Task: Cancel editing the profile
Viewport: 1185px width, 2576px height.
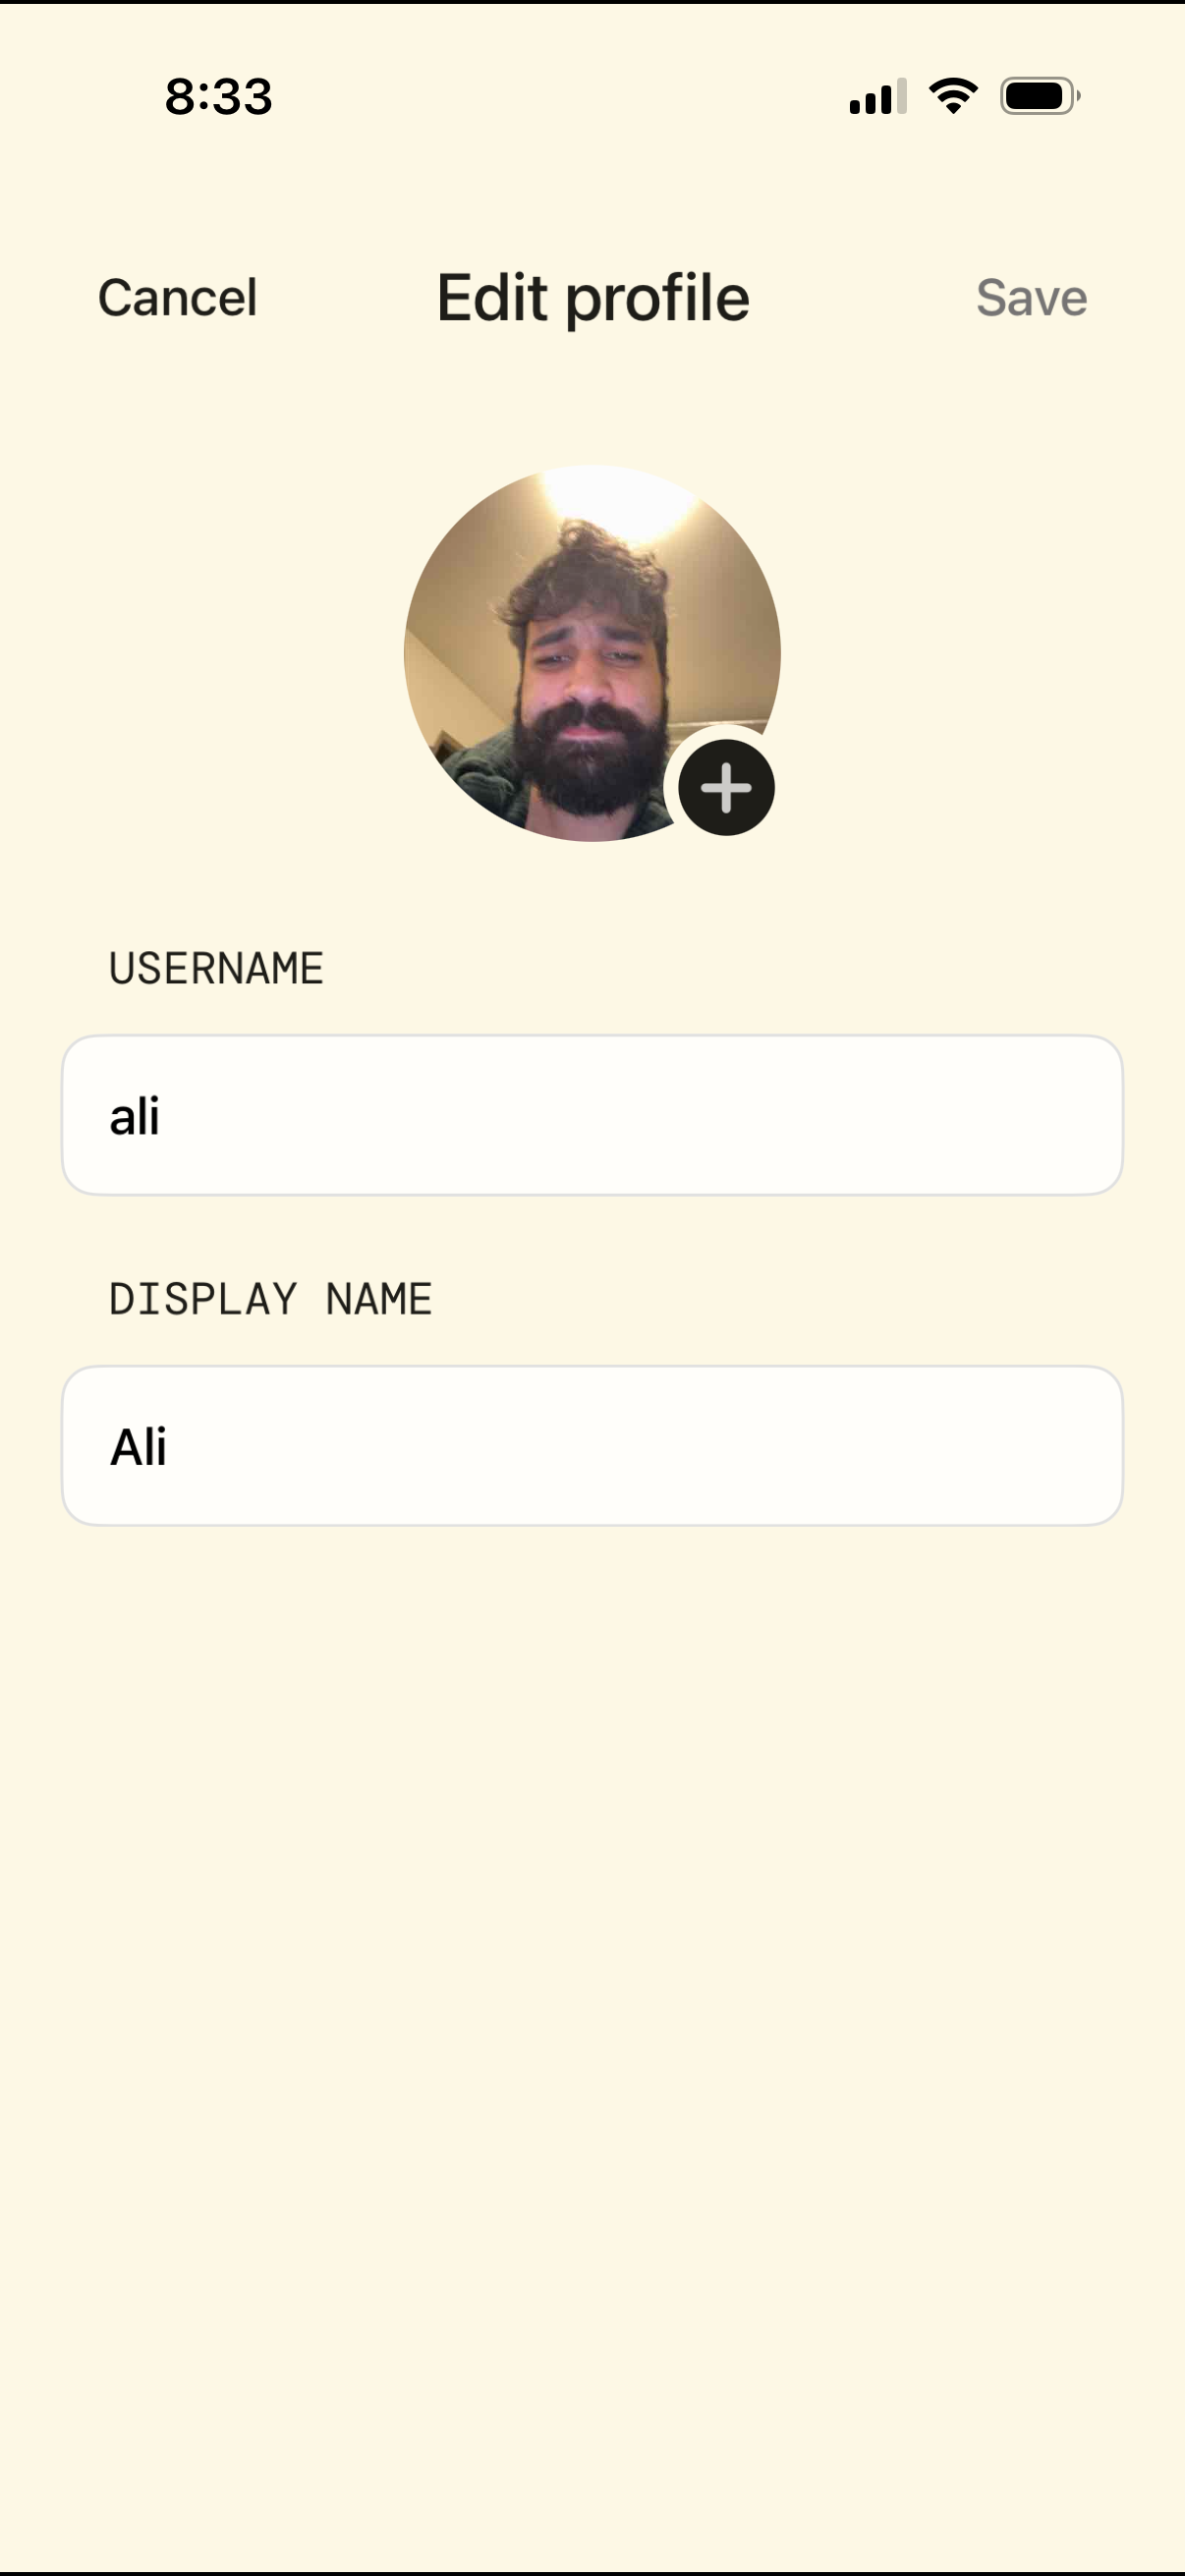Action: (177, 297)
